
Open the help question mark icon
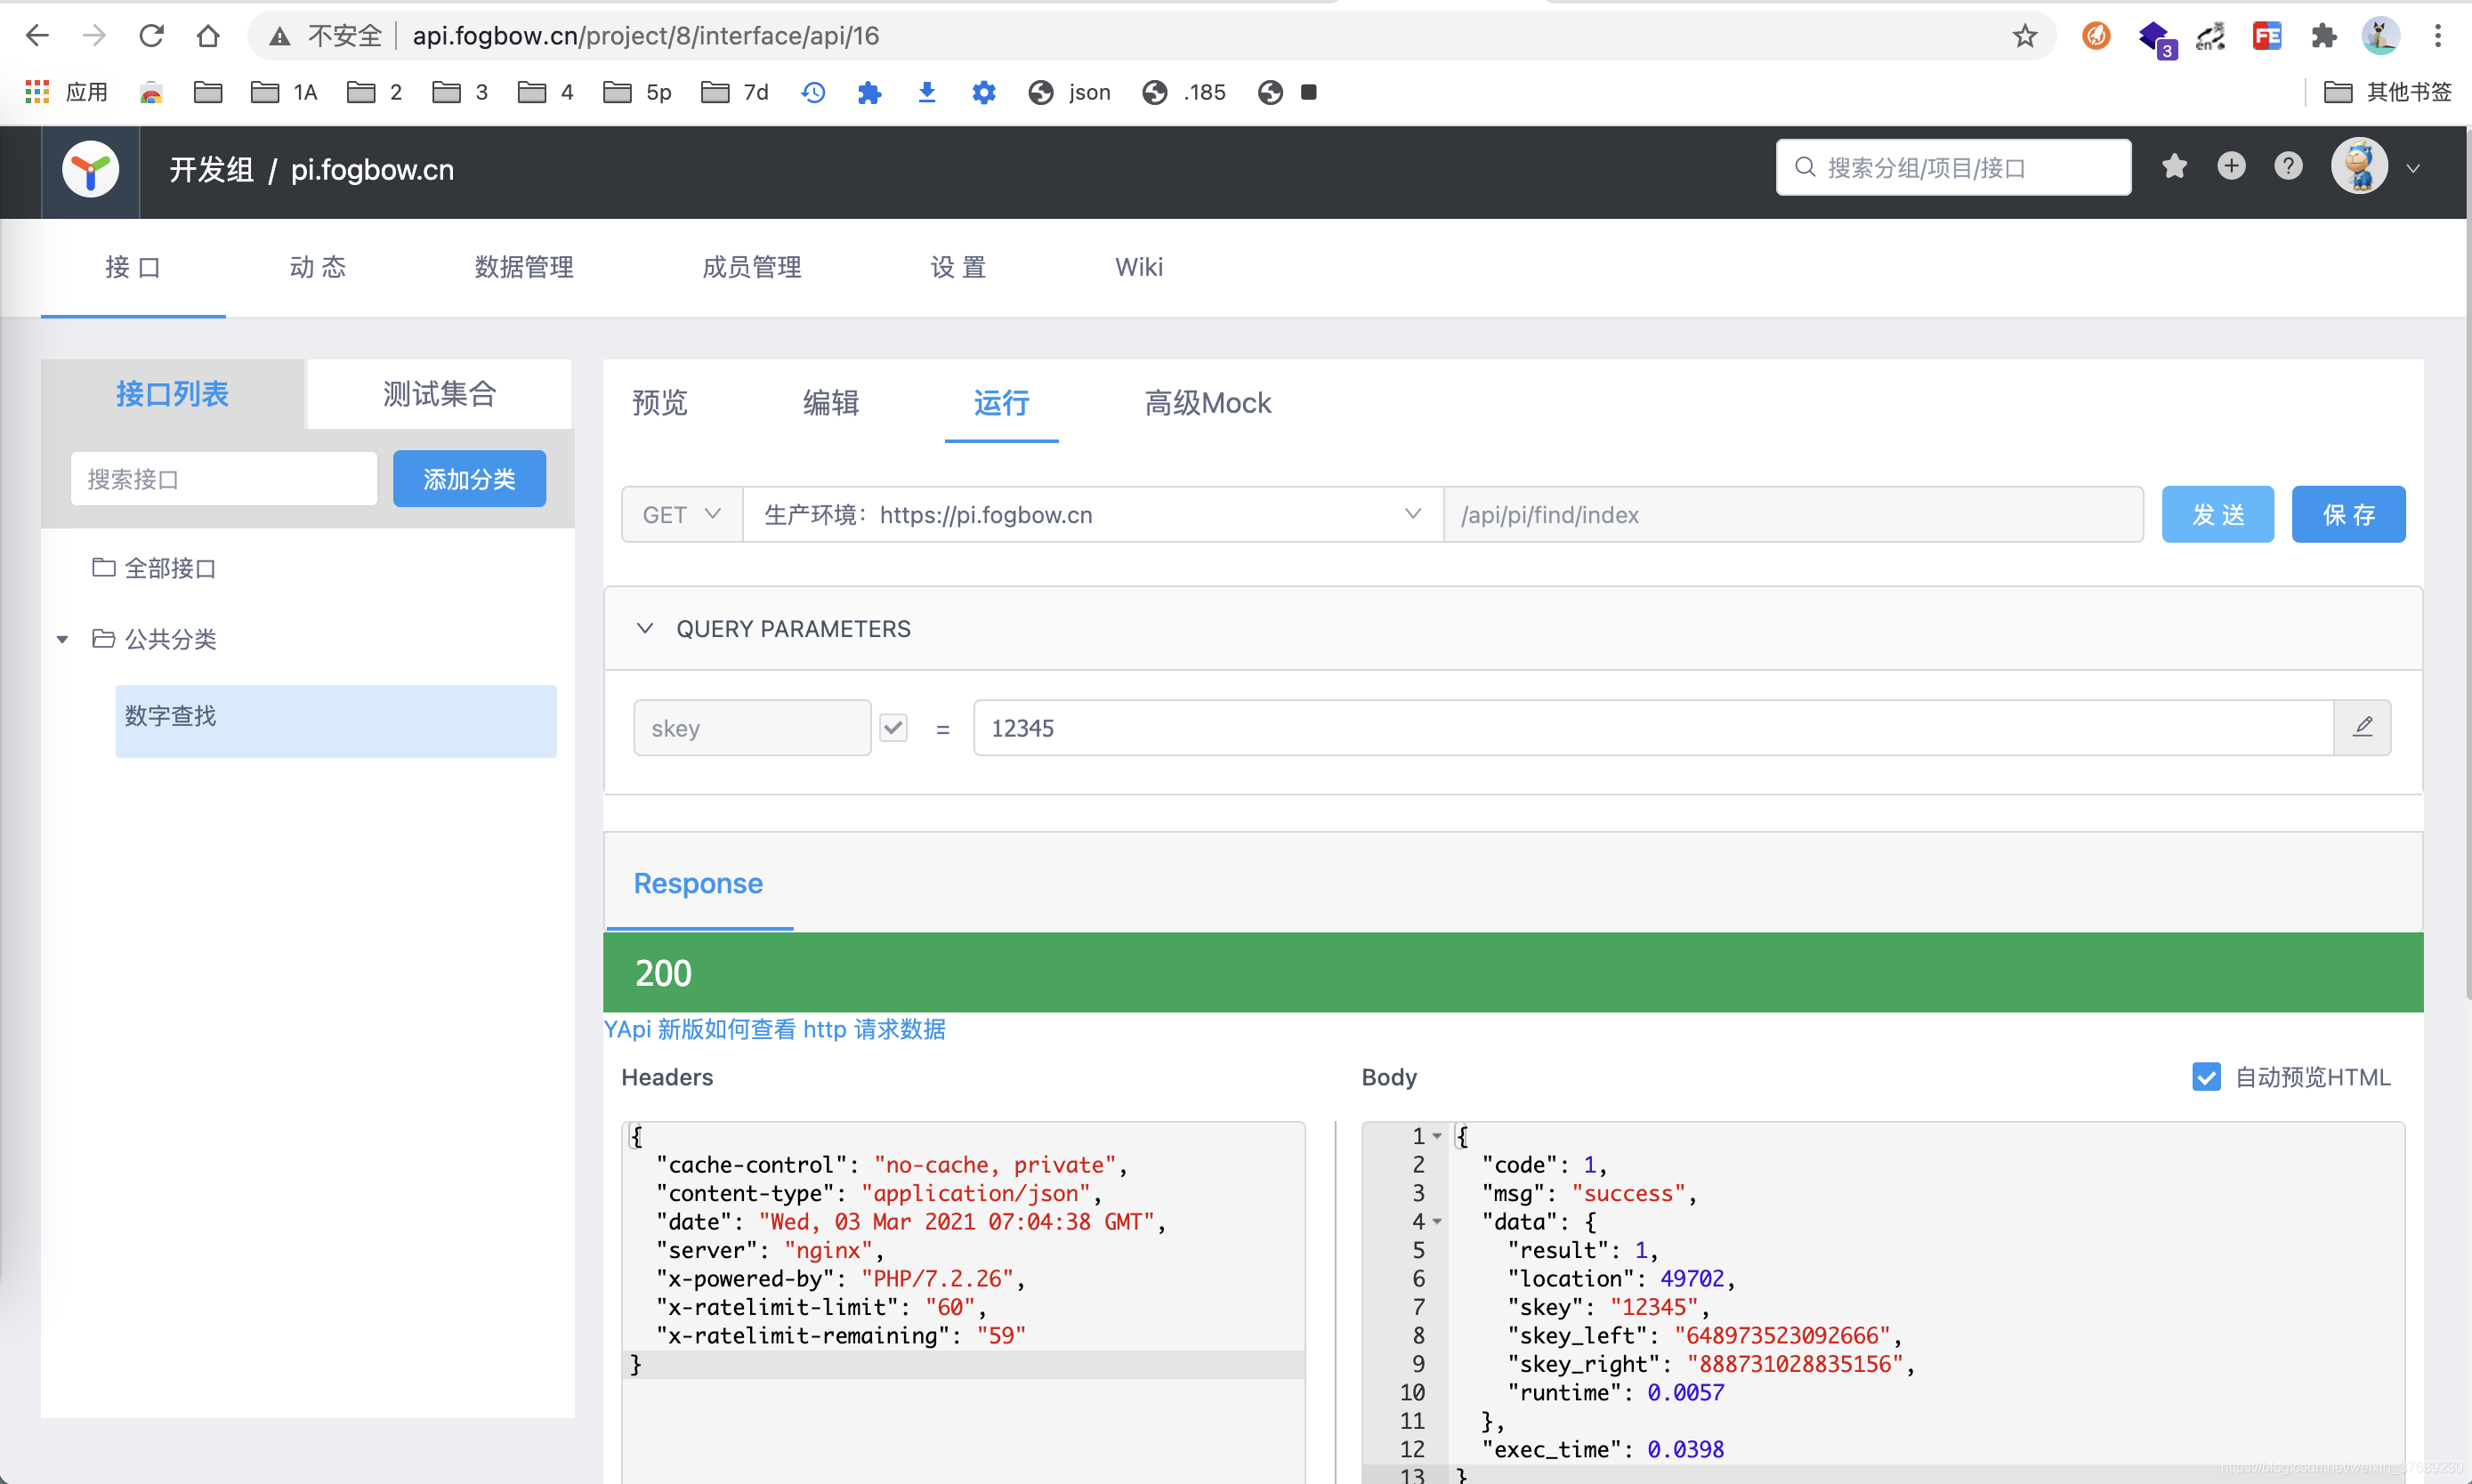point(2288,166)
